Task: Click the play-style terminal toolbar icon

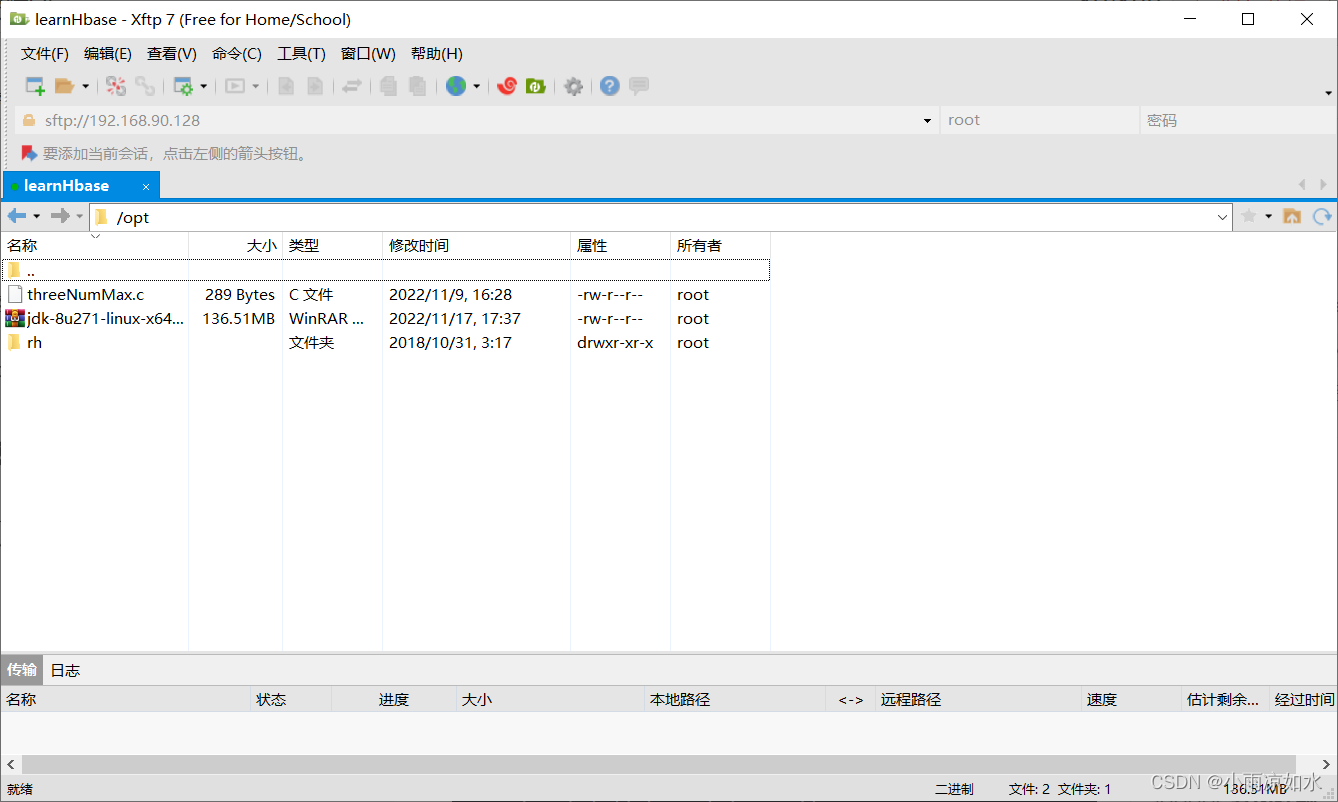Action: (x=235, y=86)
